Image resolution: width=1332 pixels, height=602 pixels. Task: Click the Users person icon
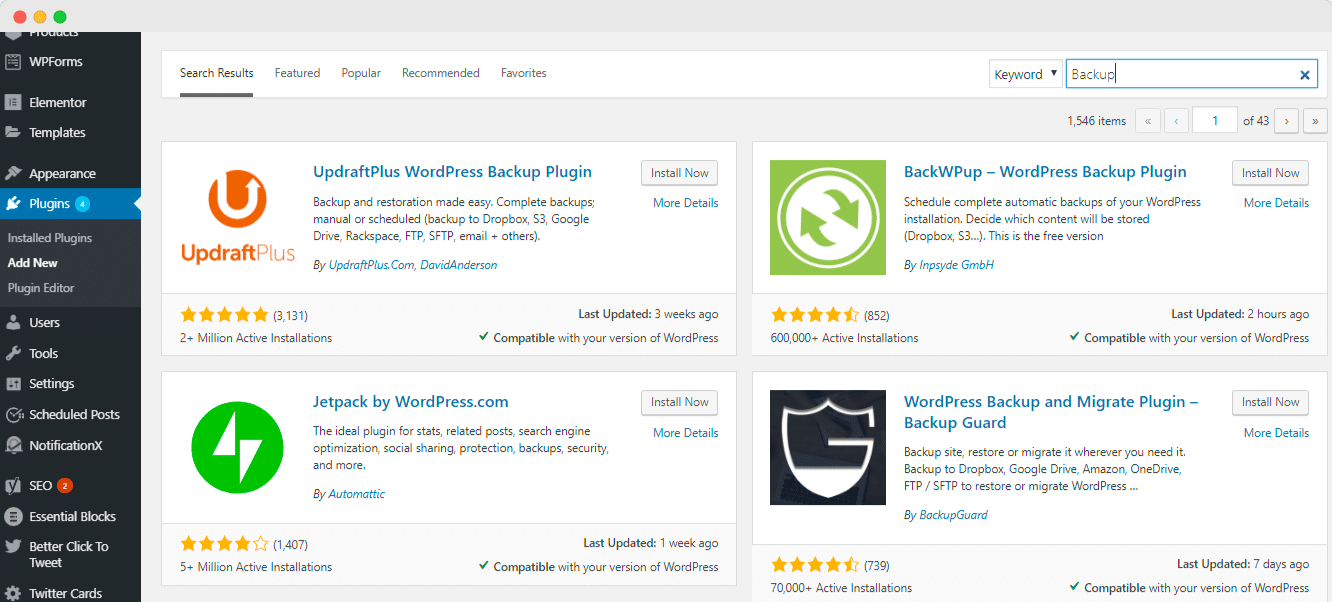(13, 323)
